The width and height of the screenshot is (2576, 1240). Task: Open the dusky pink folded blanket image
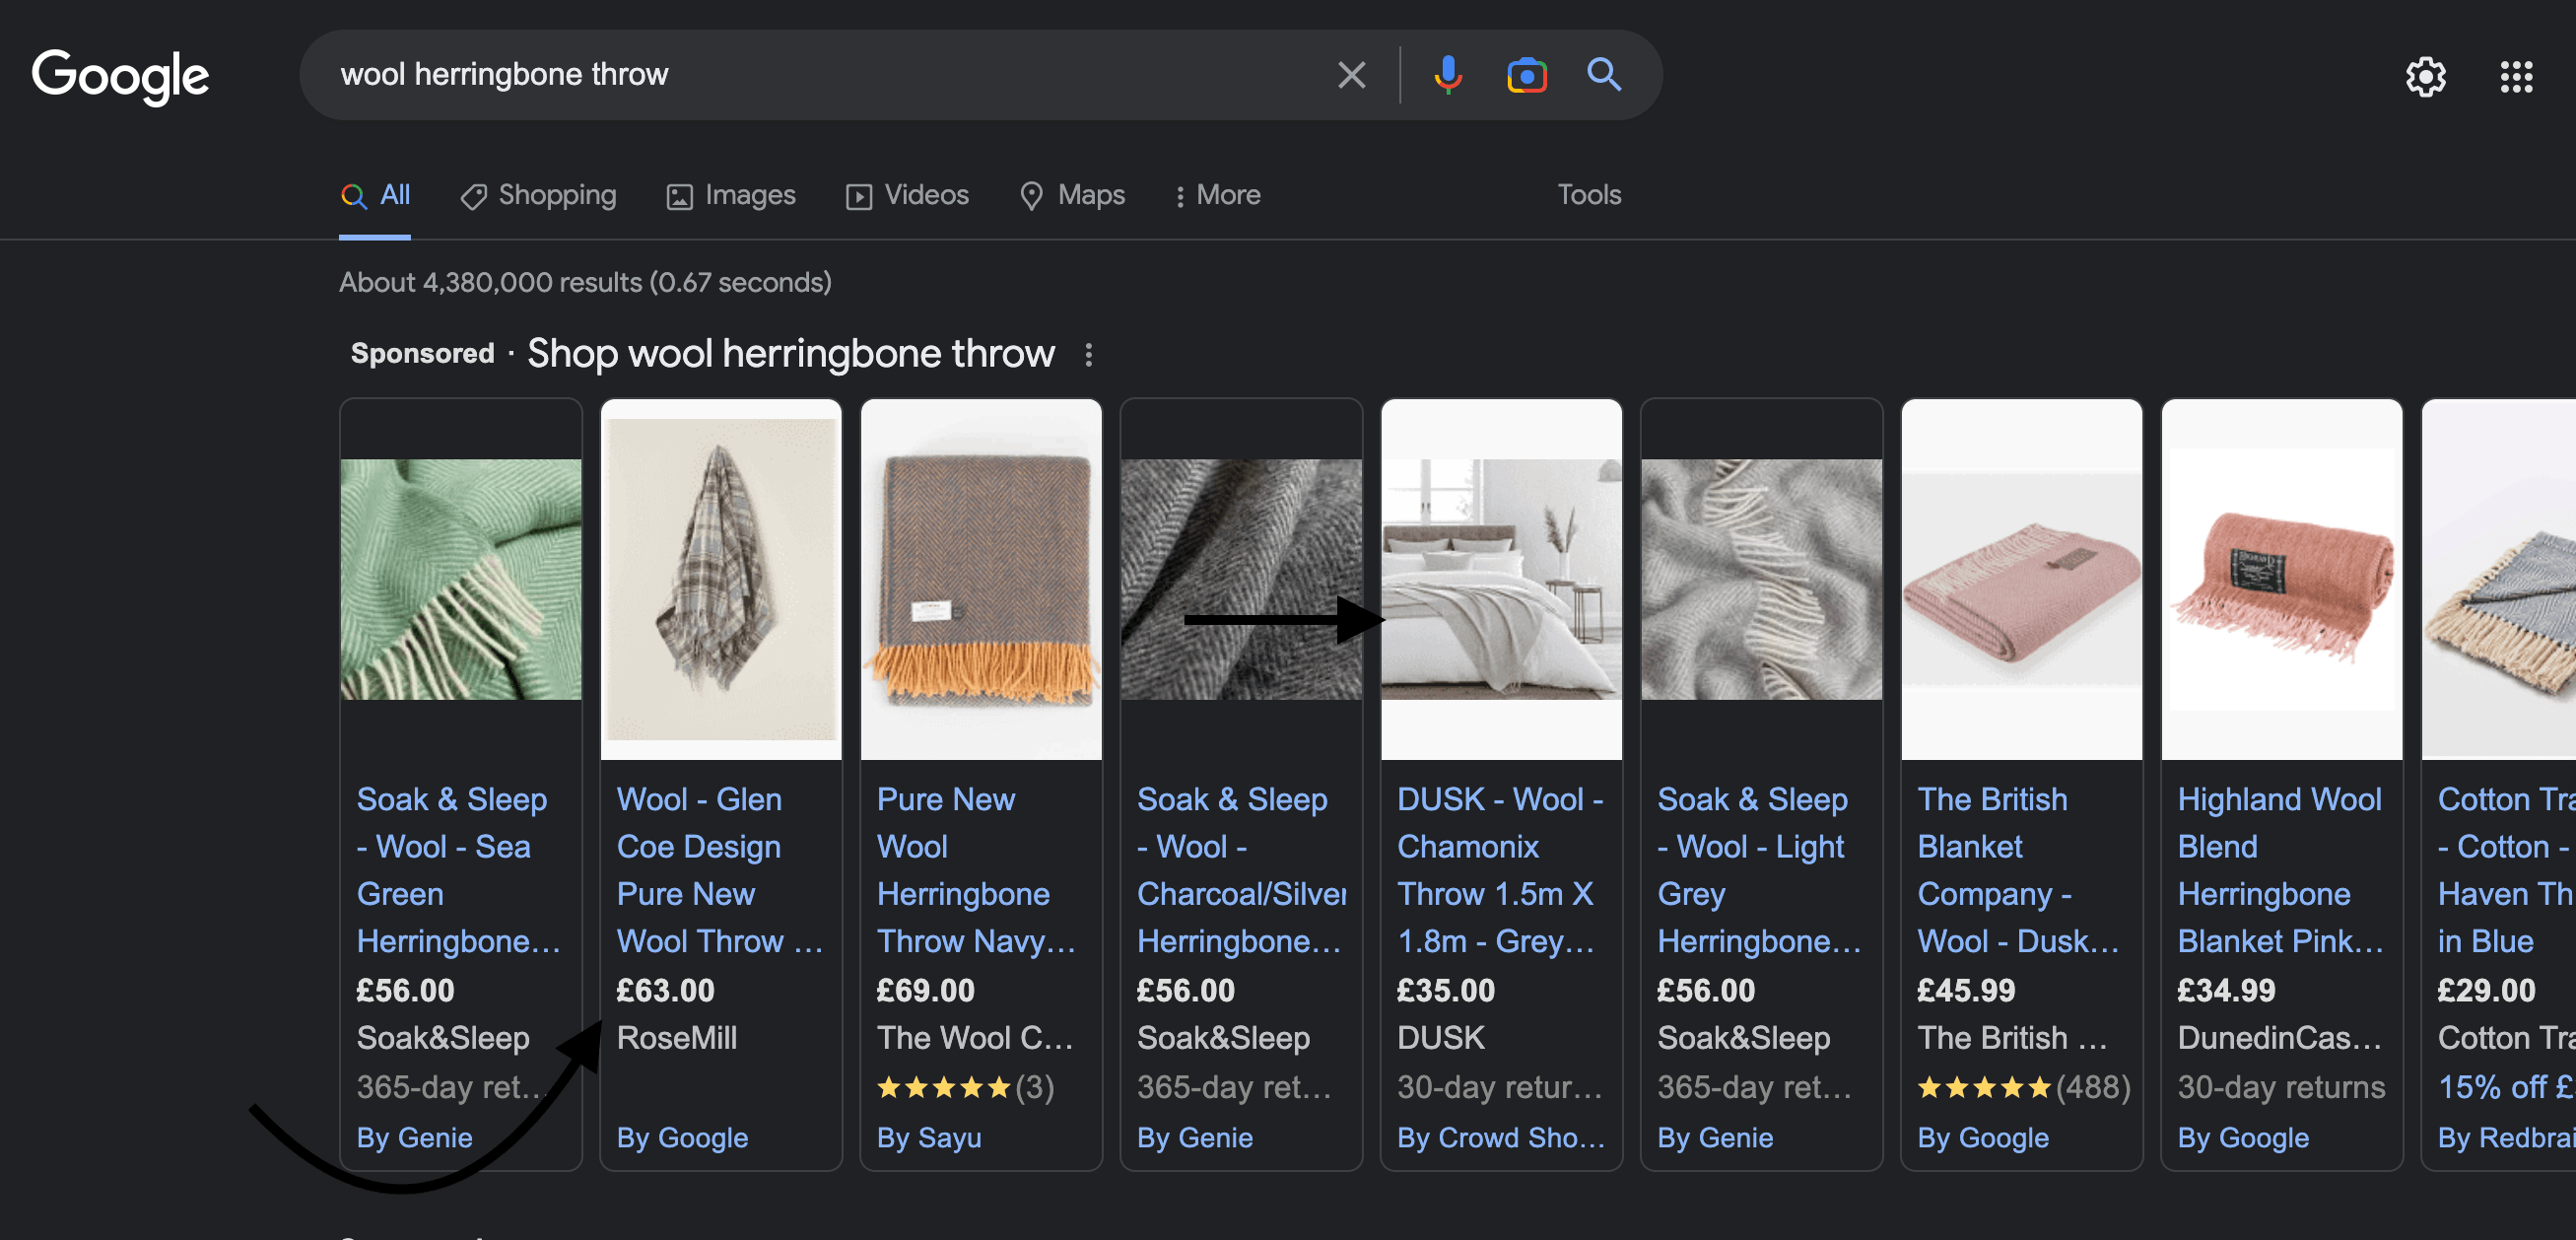[x=2021, y=579]
